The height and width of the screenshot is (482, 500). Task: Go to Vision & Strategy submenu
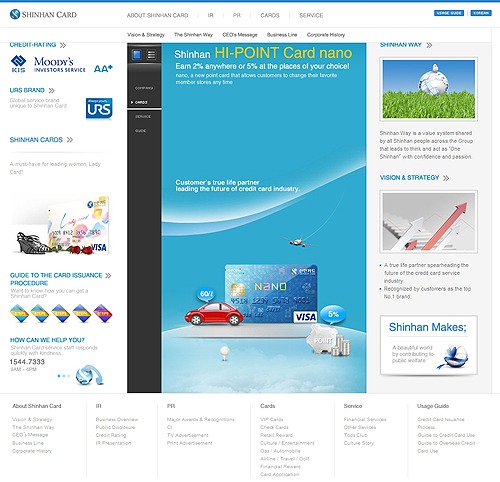click(x=146, y=35)
